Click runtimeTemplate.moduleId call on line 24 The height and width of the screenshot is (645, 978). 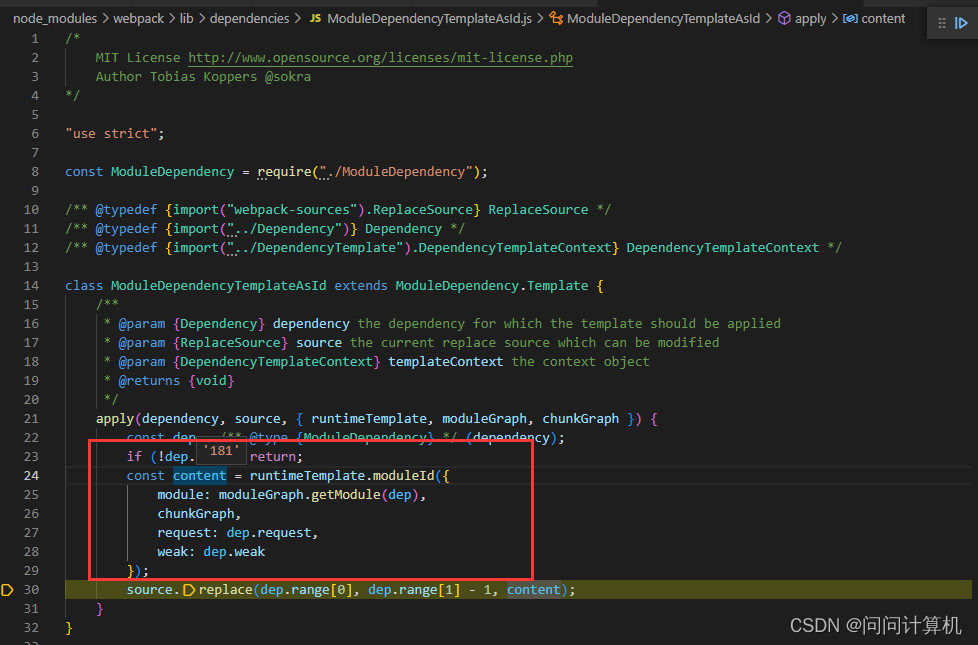pos(342,475)
